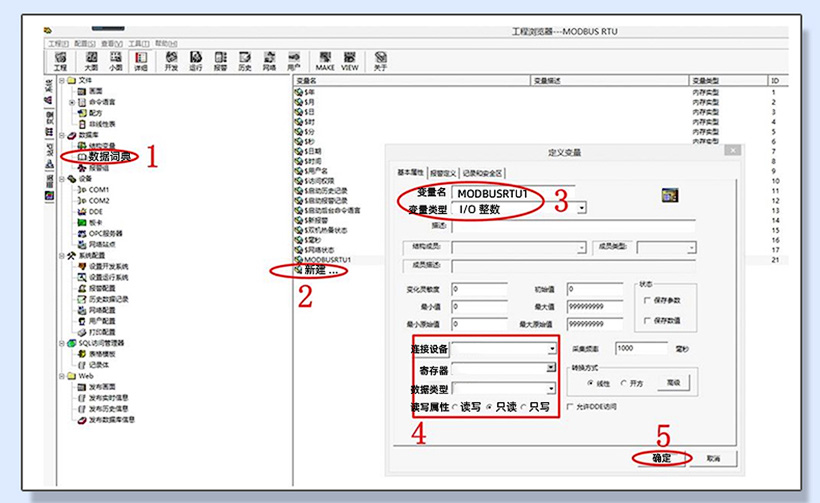Switch to the 报警定义 tab

coord(443,172)
